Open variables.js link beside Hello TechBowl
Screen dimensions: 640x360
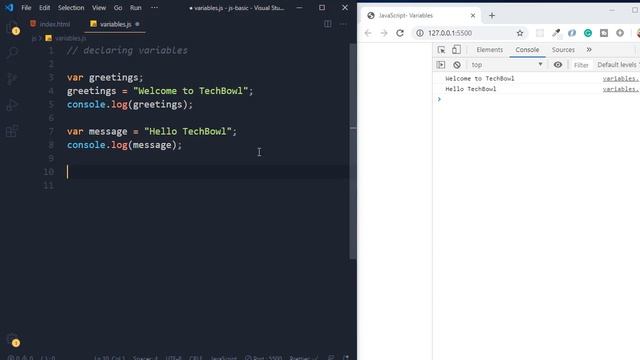[621, 89]
